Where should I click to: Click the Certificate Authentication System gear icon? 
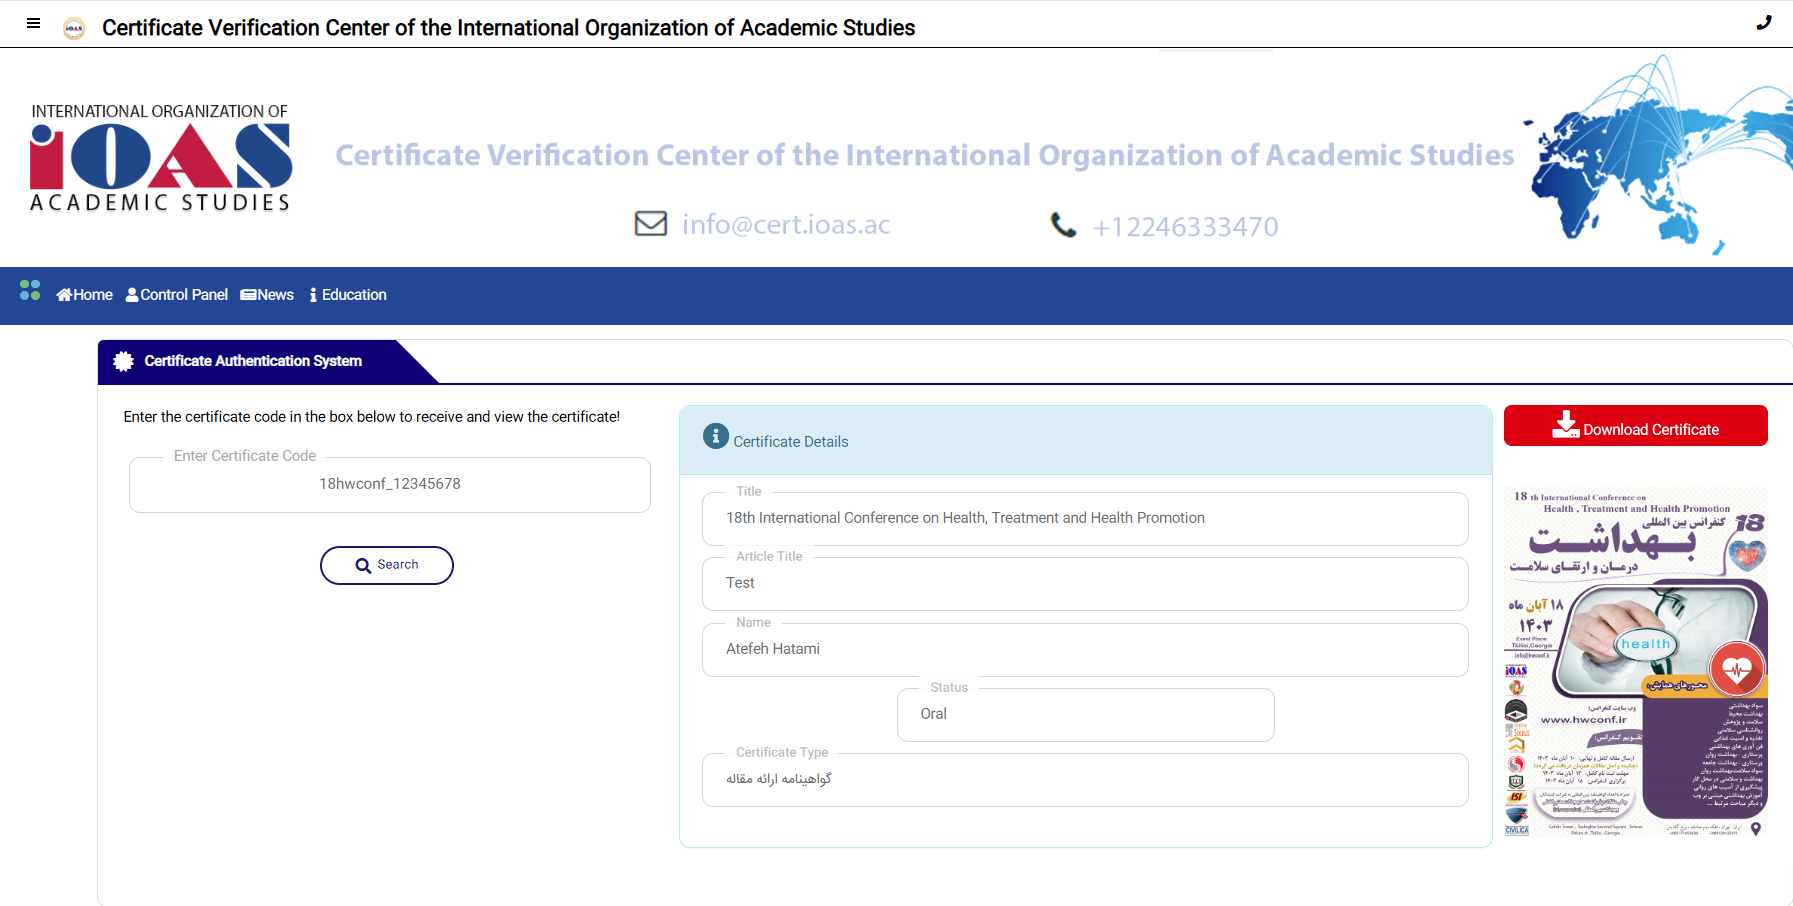pos(124,361)
